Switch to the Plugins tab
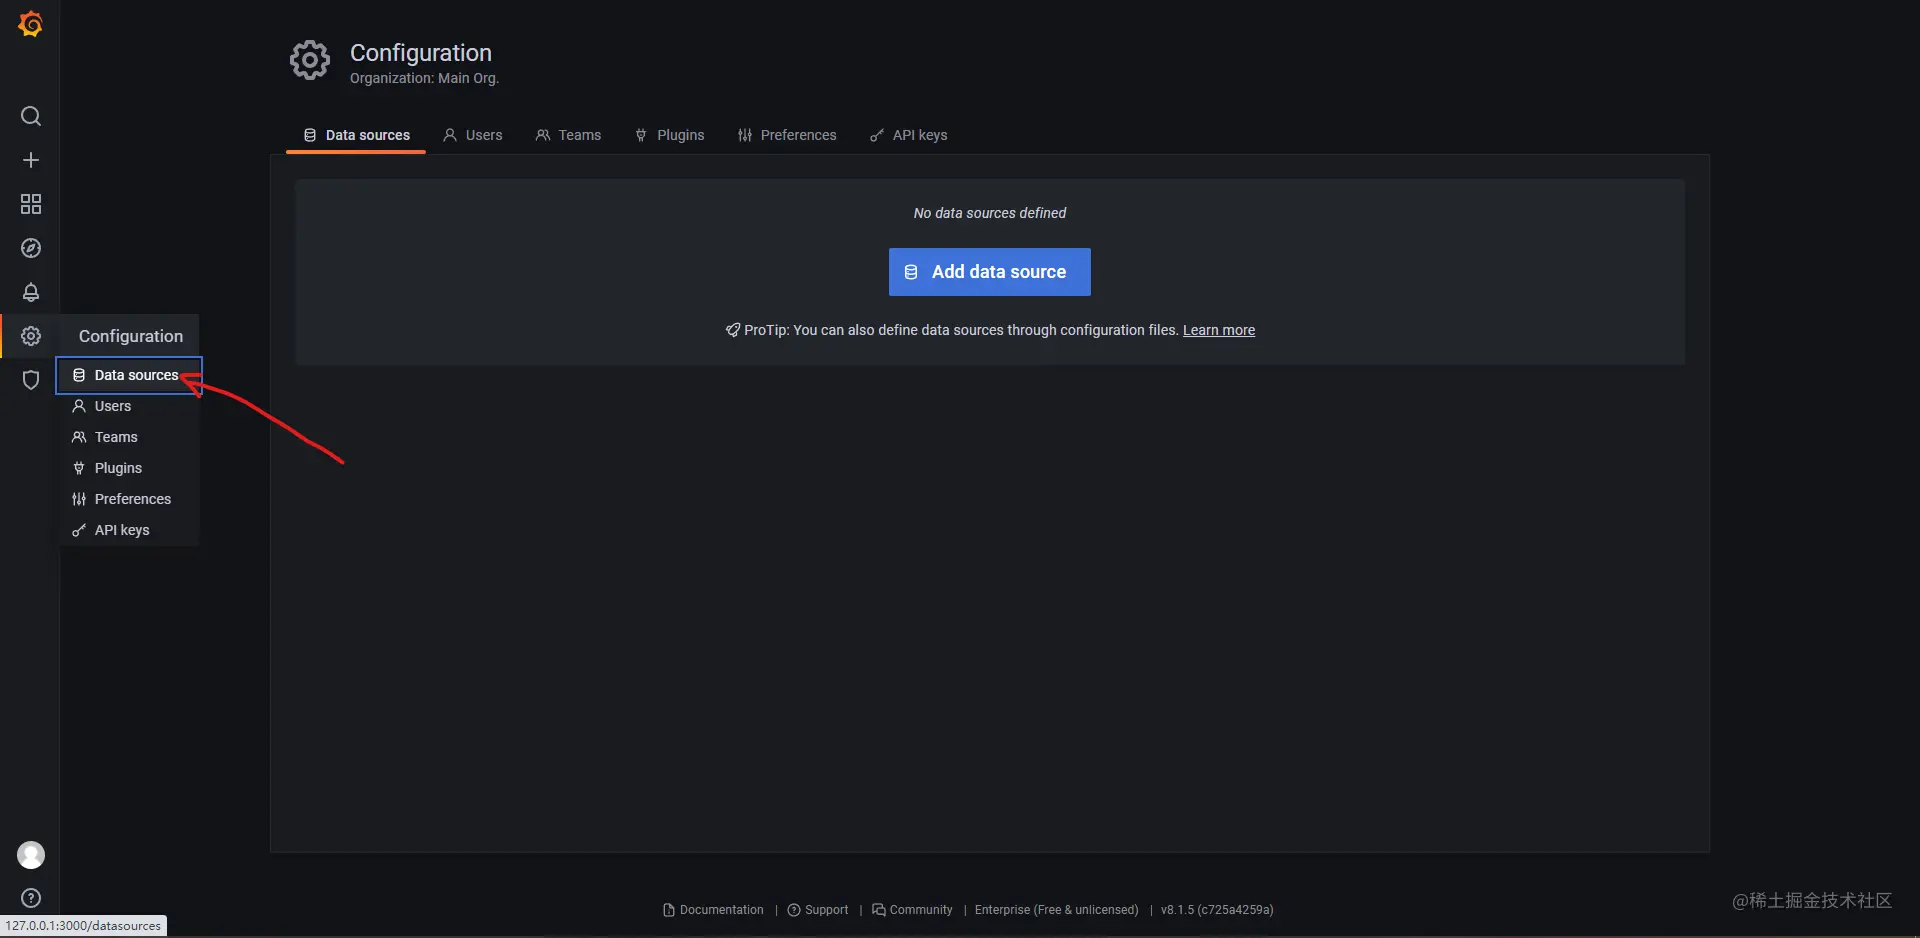The height and width of the screenshot is (938, 1920). [669, 135]
